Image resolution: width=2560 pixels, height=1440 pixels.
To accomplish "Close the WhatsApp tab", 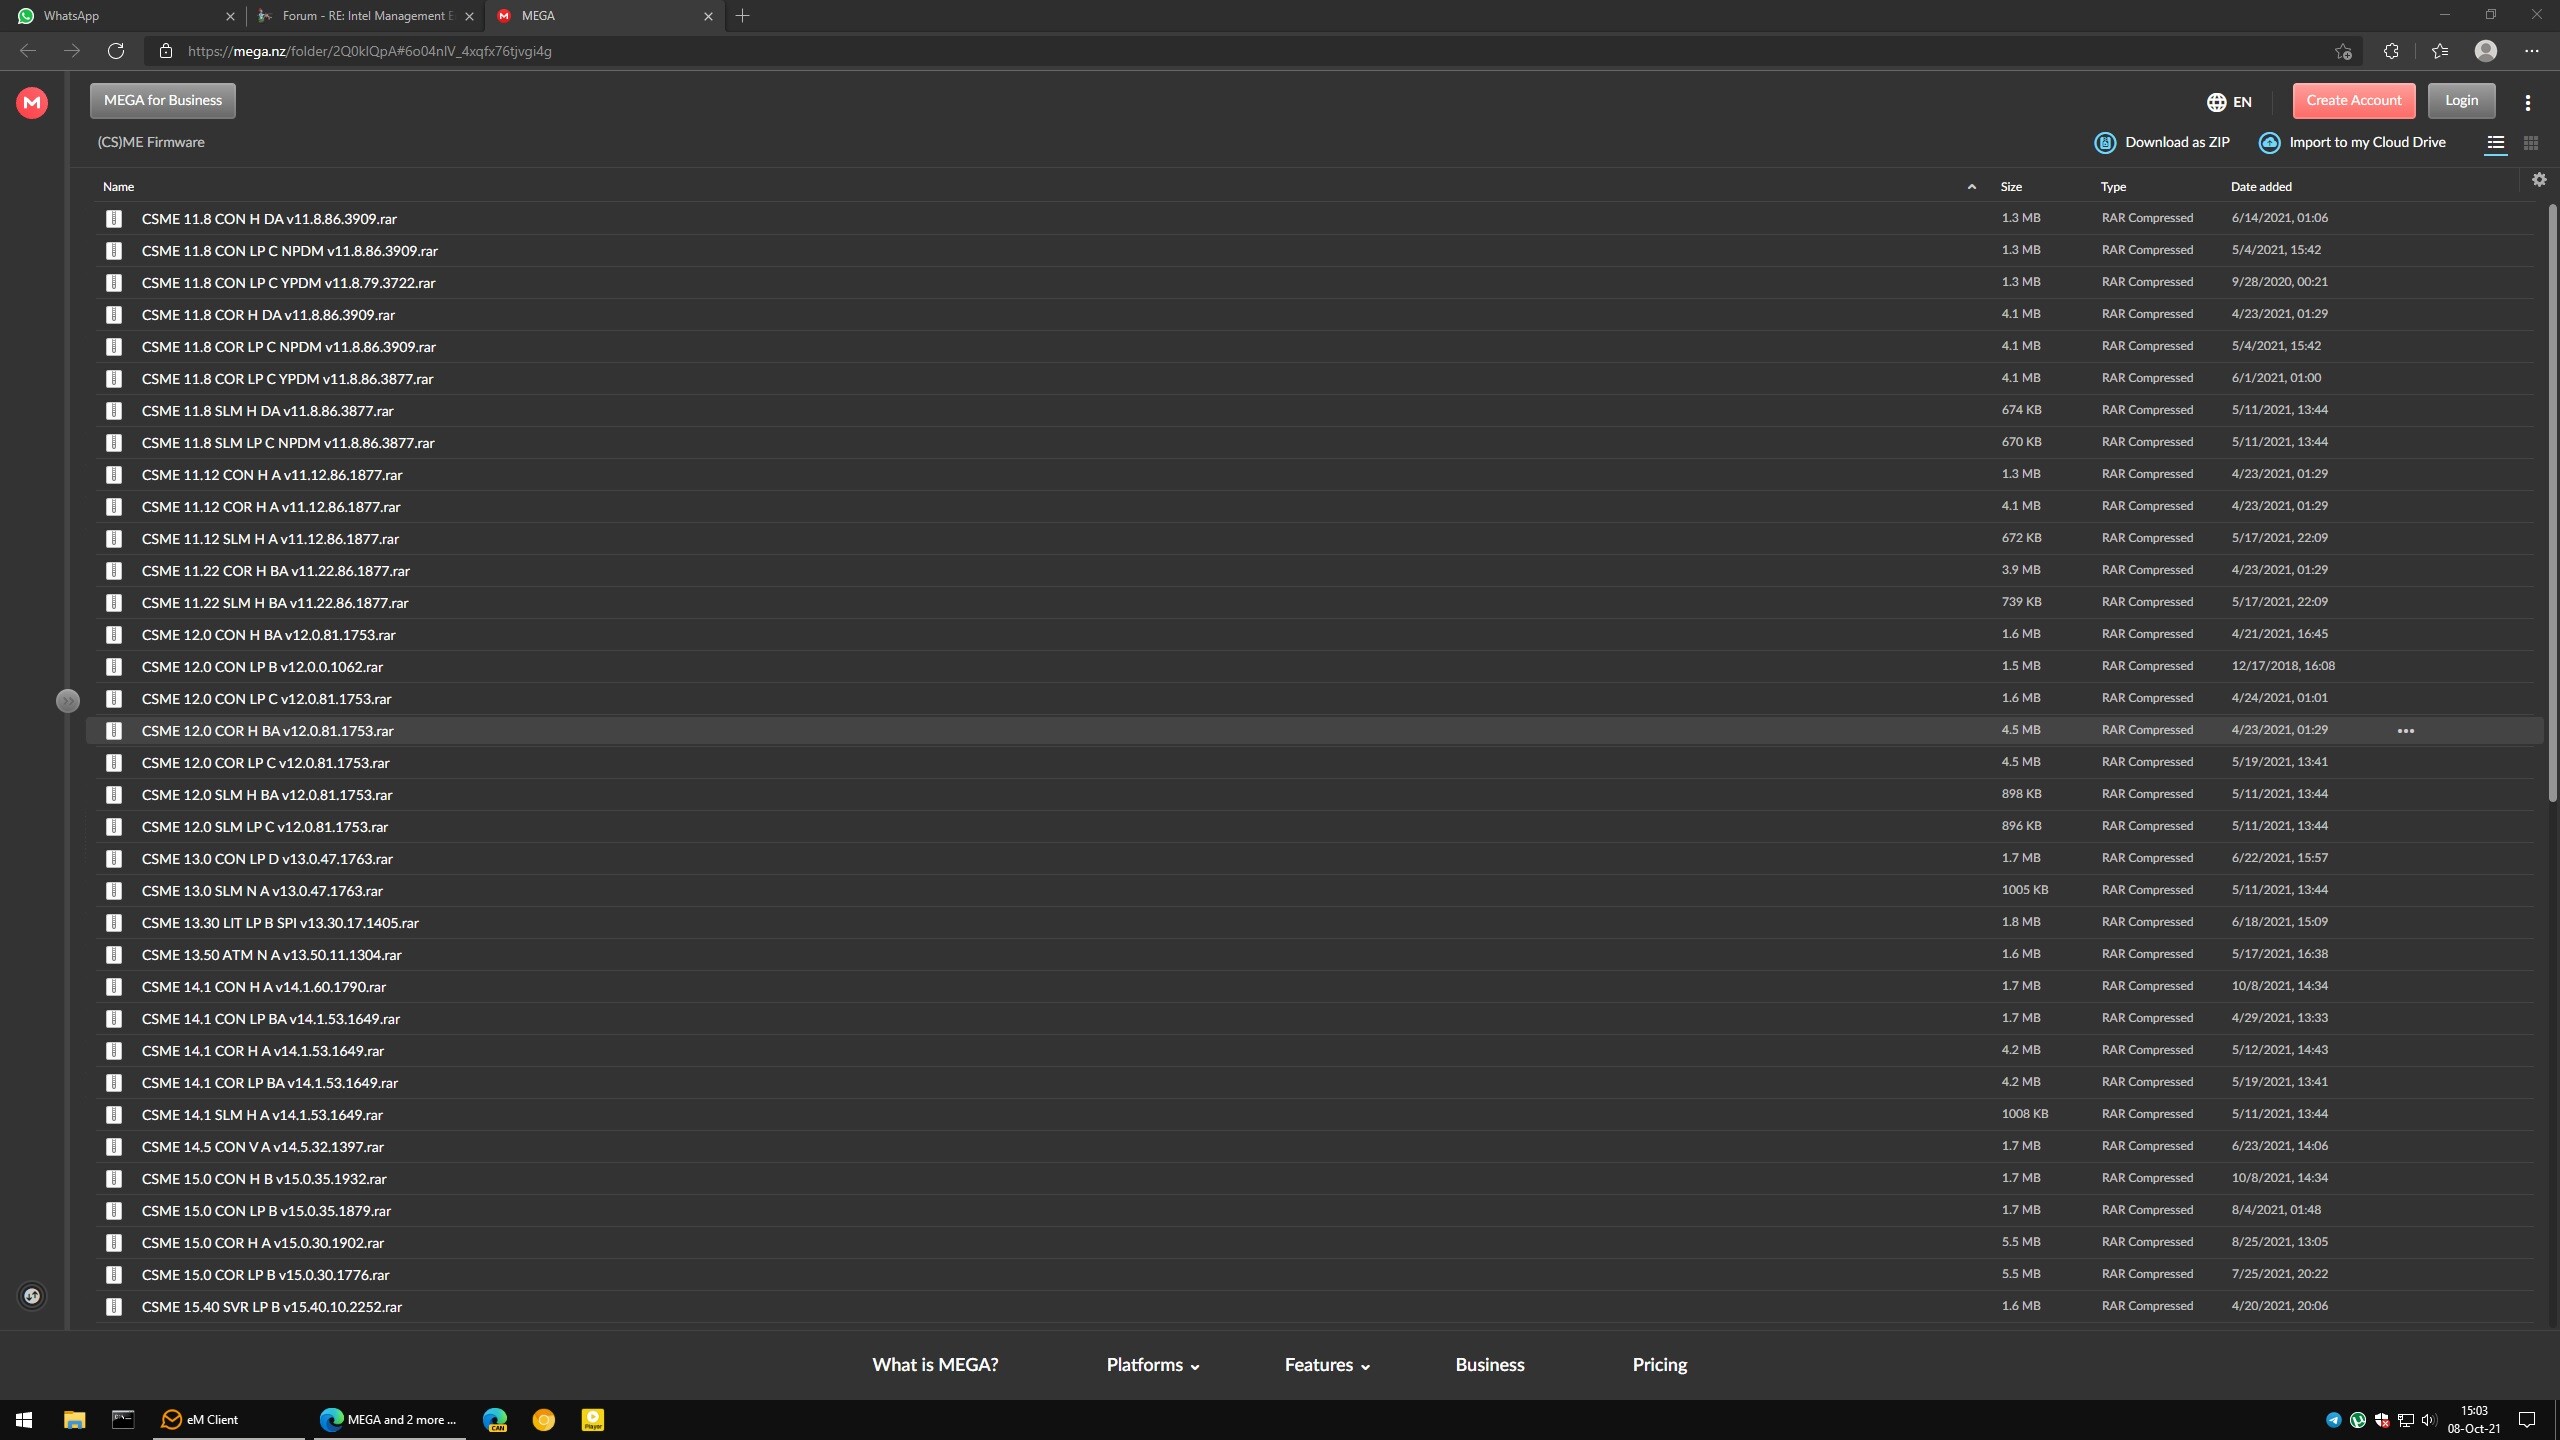I will 230,16.
